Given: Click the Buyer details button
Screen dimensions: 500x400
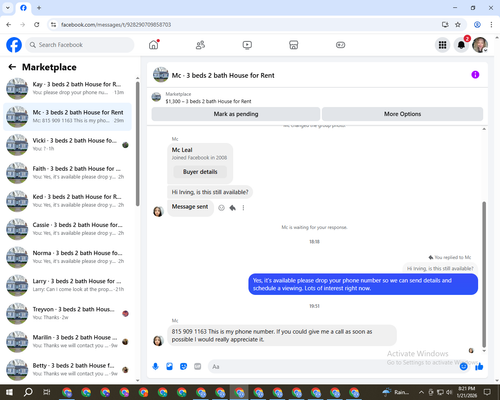Looking at the screenshot, I should [200, 172].
